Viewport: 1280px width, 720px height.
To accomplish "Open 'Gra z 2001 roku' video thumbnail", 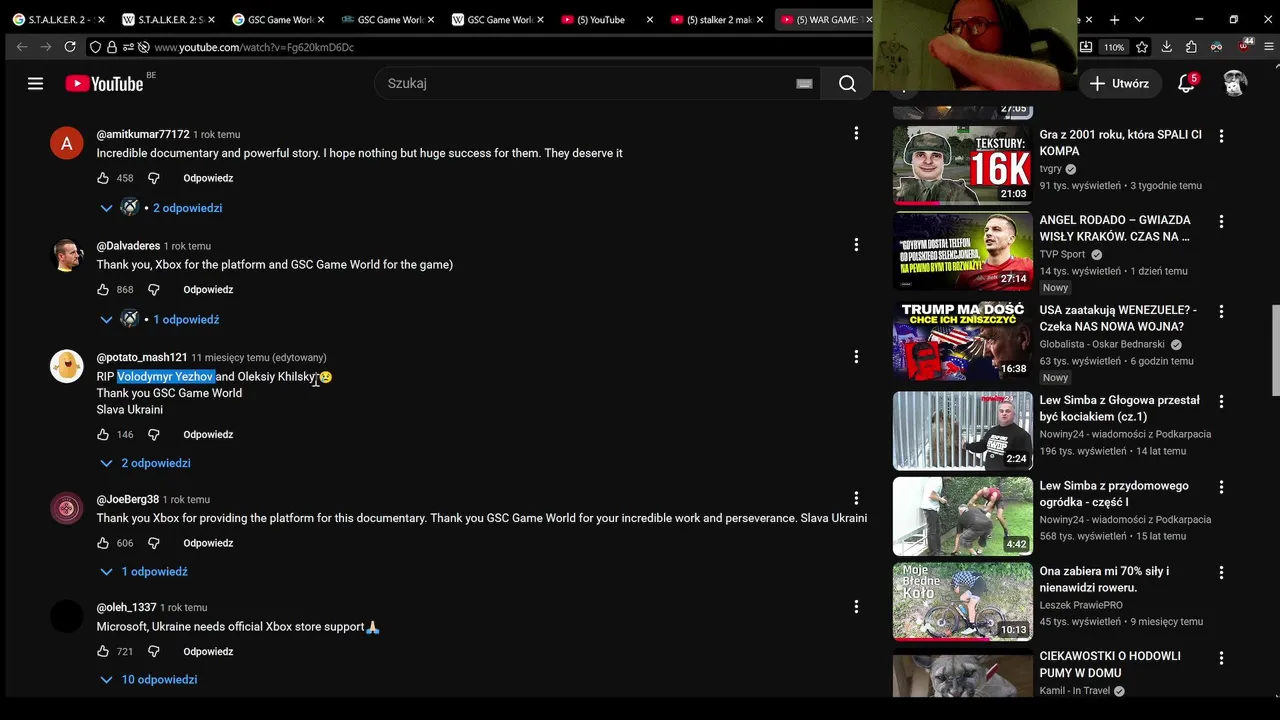I will (x=962, y=165).
